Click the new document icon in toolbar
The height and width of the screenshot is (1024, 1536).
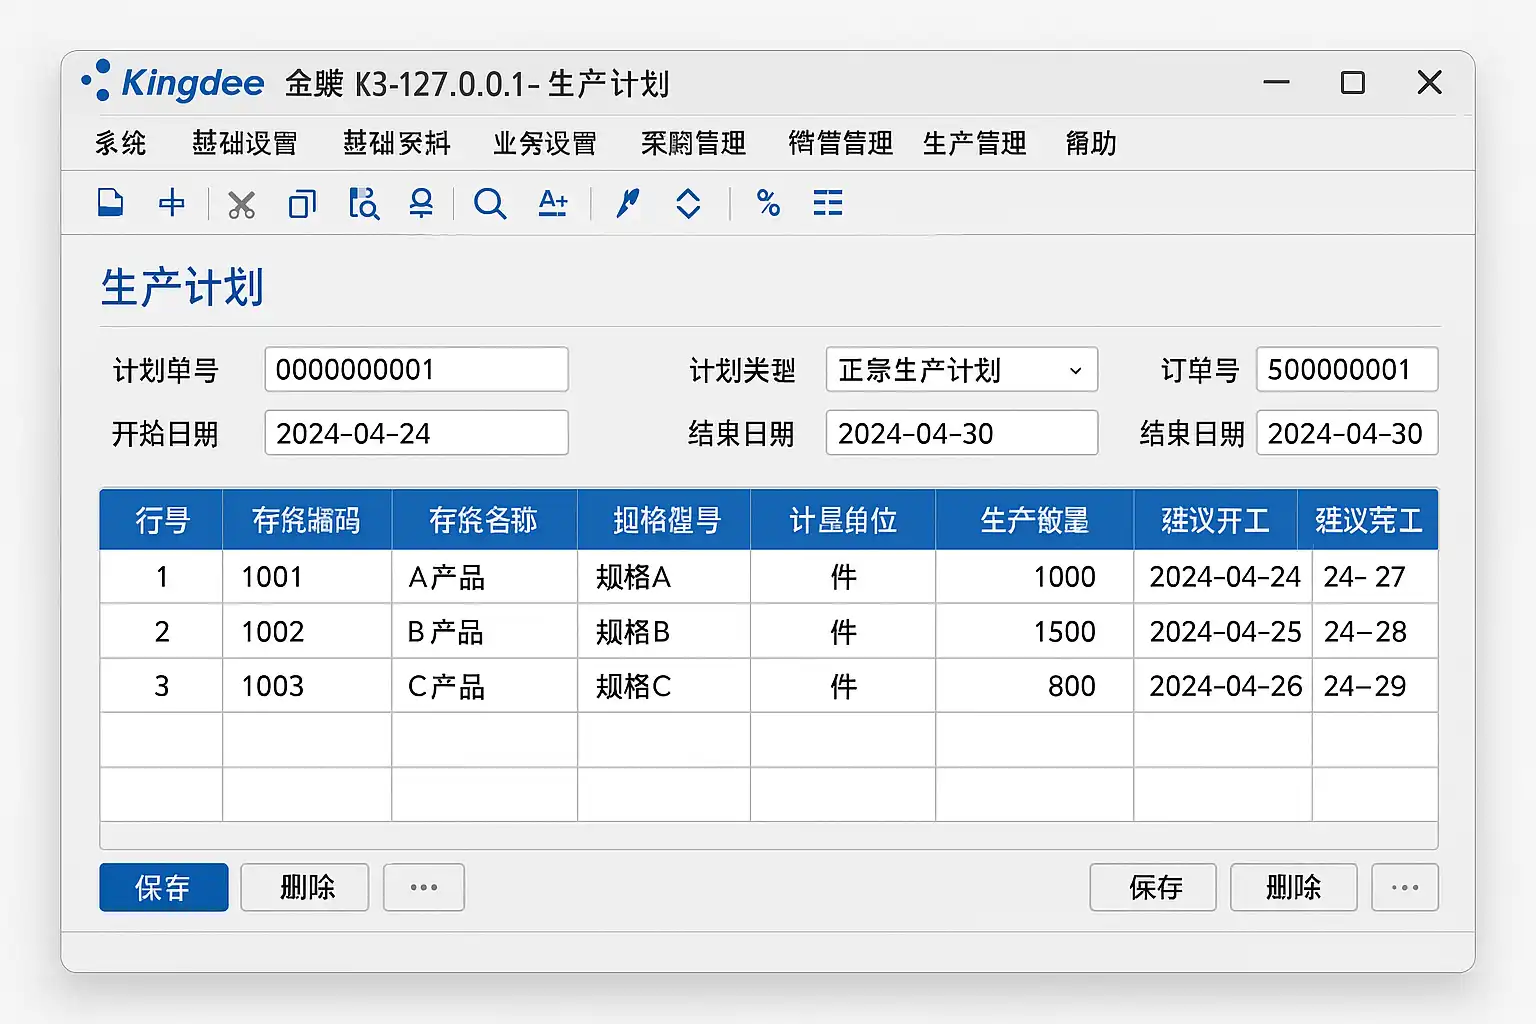(110, 203)
